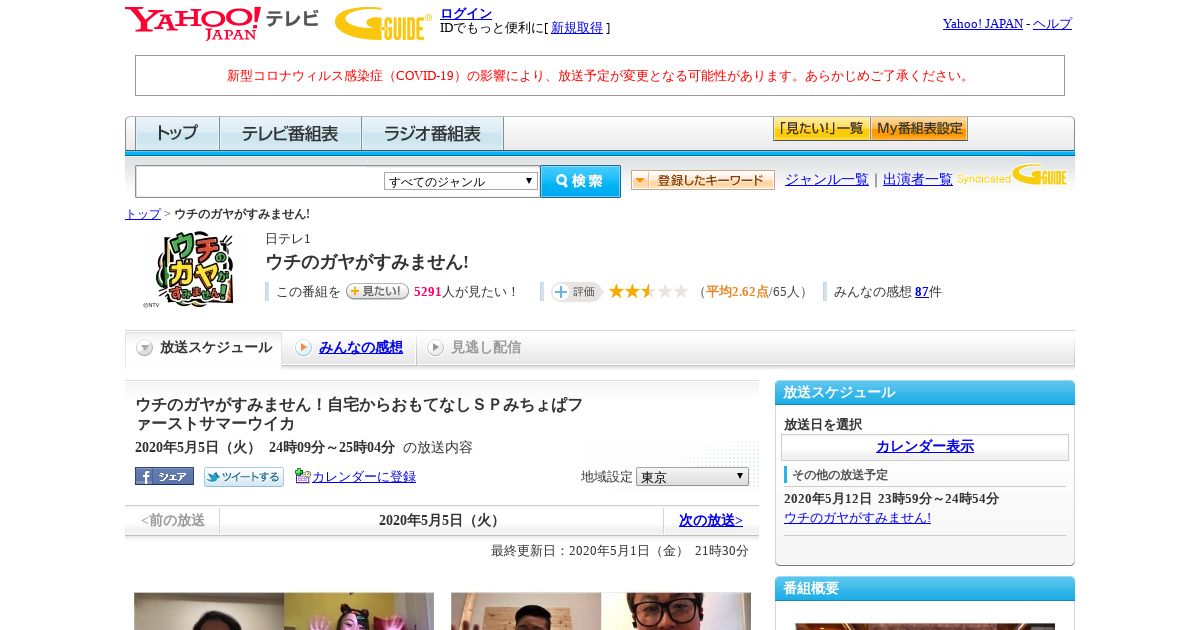Click the ツイートする Twitter button
The image size is (1200, 630).
click(244, 476)
